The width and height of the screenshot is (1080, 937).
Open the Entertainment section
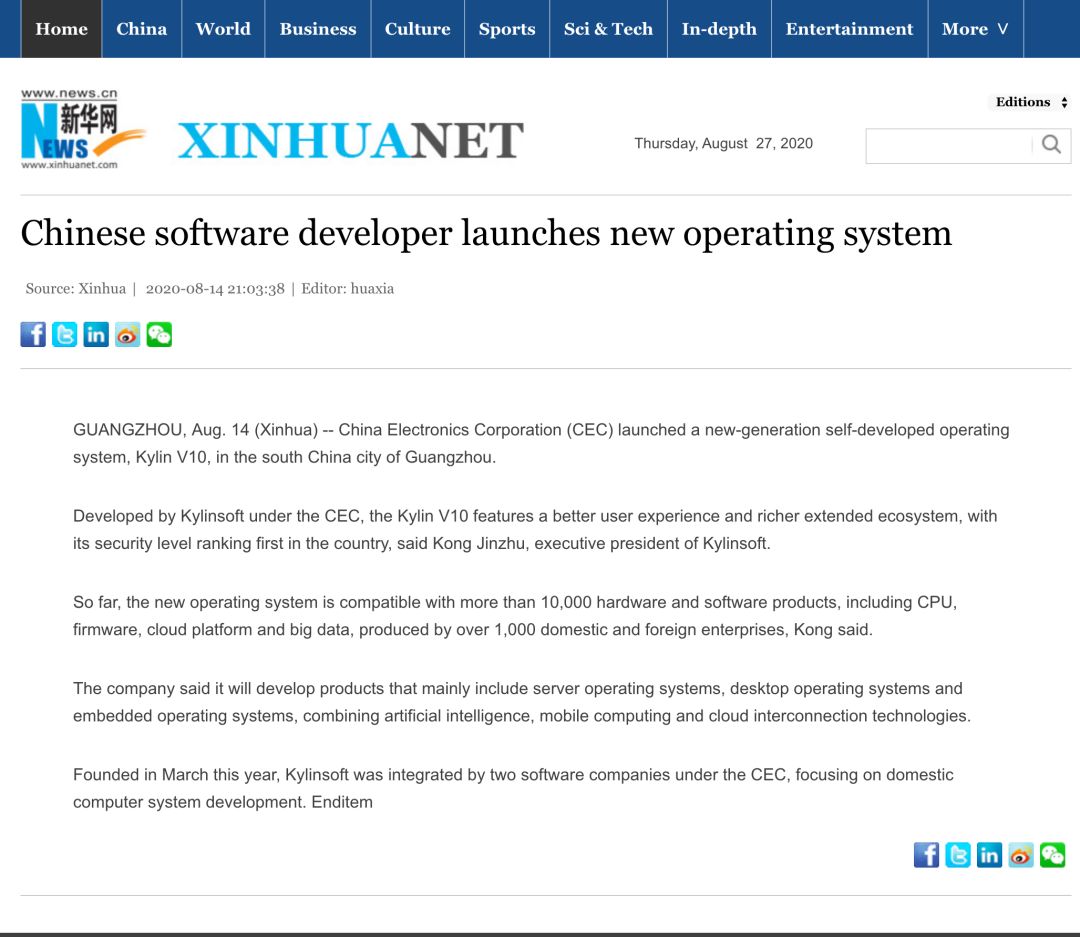tap(849, 29)
